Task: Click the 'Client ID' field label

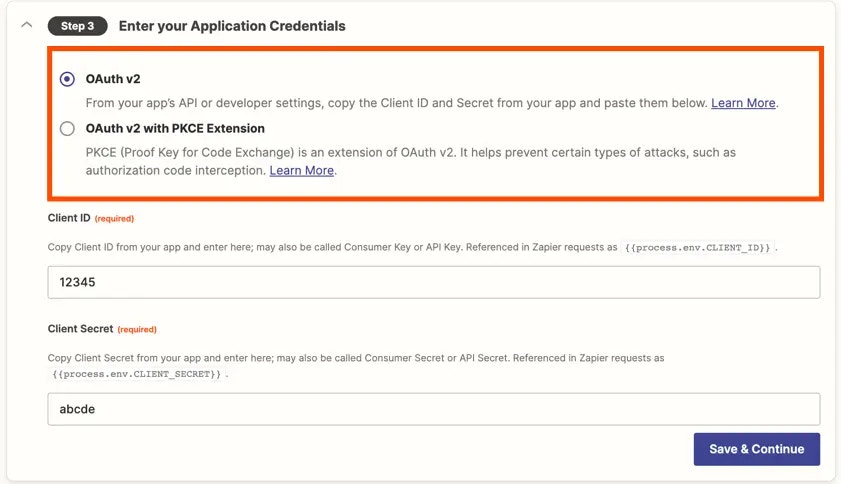Action: [x=69, y=218]
